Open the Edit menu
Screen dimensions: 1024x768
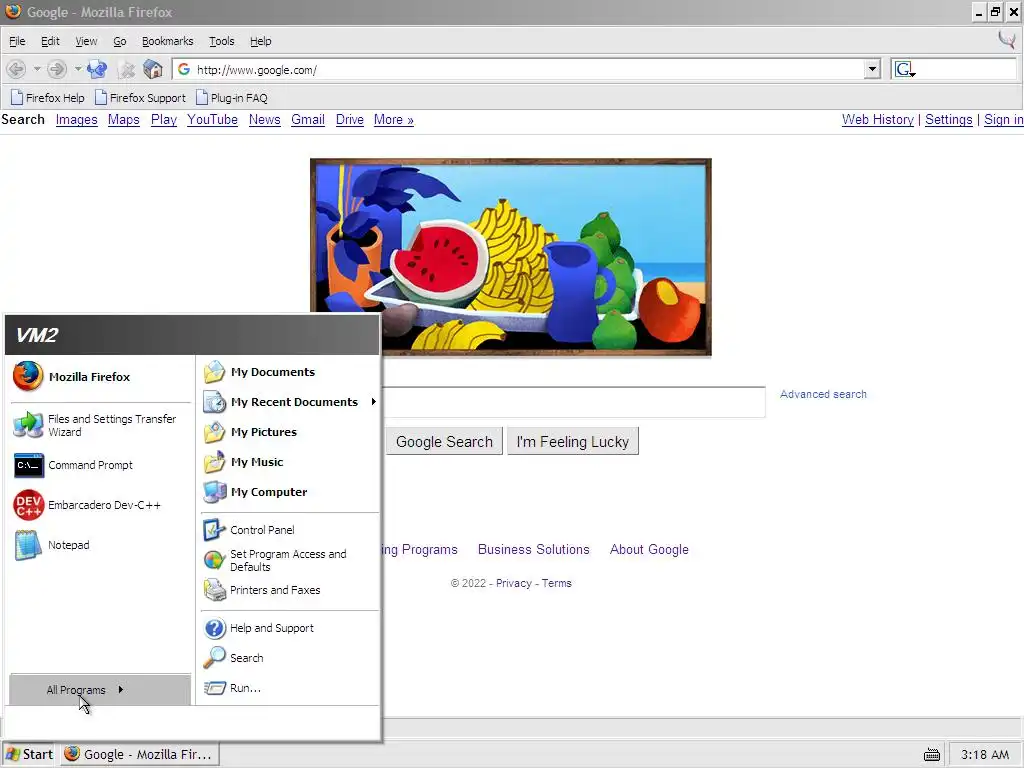coord(50,41)
